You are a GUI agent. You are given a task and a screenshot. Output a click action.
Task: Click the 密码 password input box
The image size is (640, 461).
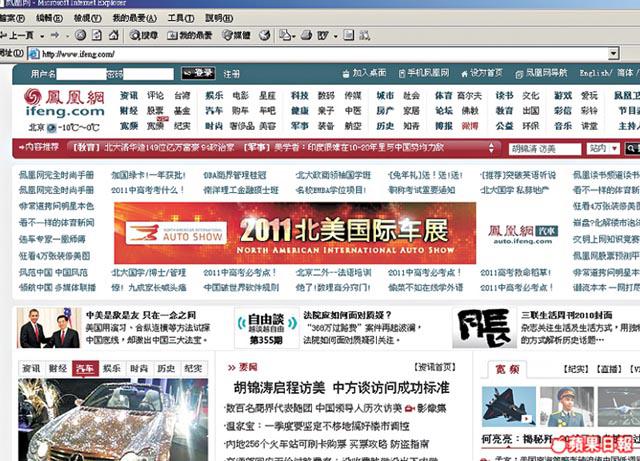coord(148,74)
